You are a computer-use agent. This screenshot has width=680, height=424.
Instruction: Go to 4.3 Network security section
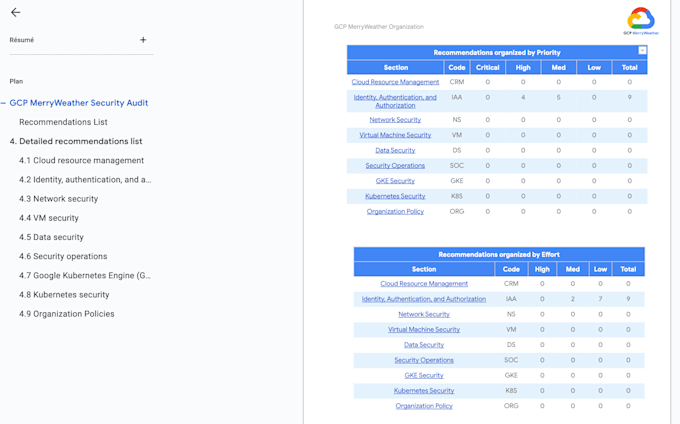coord(59,199)
